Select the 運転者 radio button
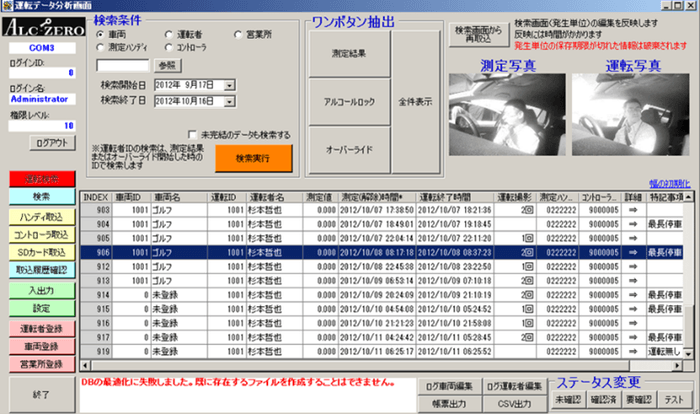 click(x=167, y=34)
